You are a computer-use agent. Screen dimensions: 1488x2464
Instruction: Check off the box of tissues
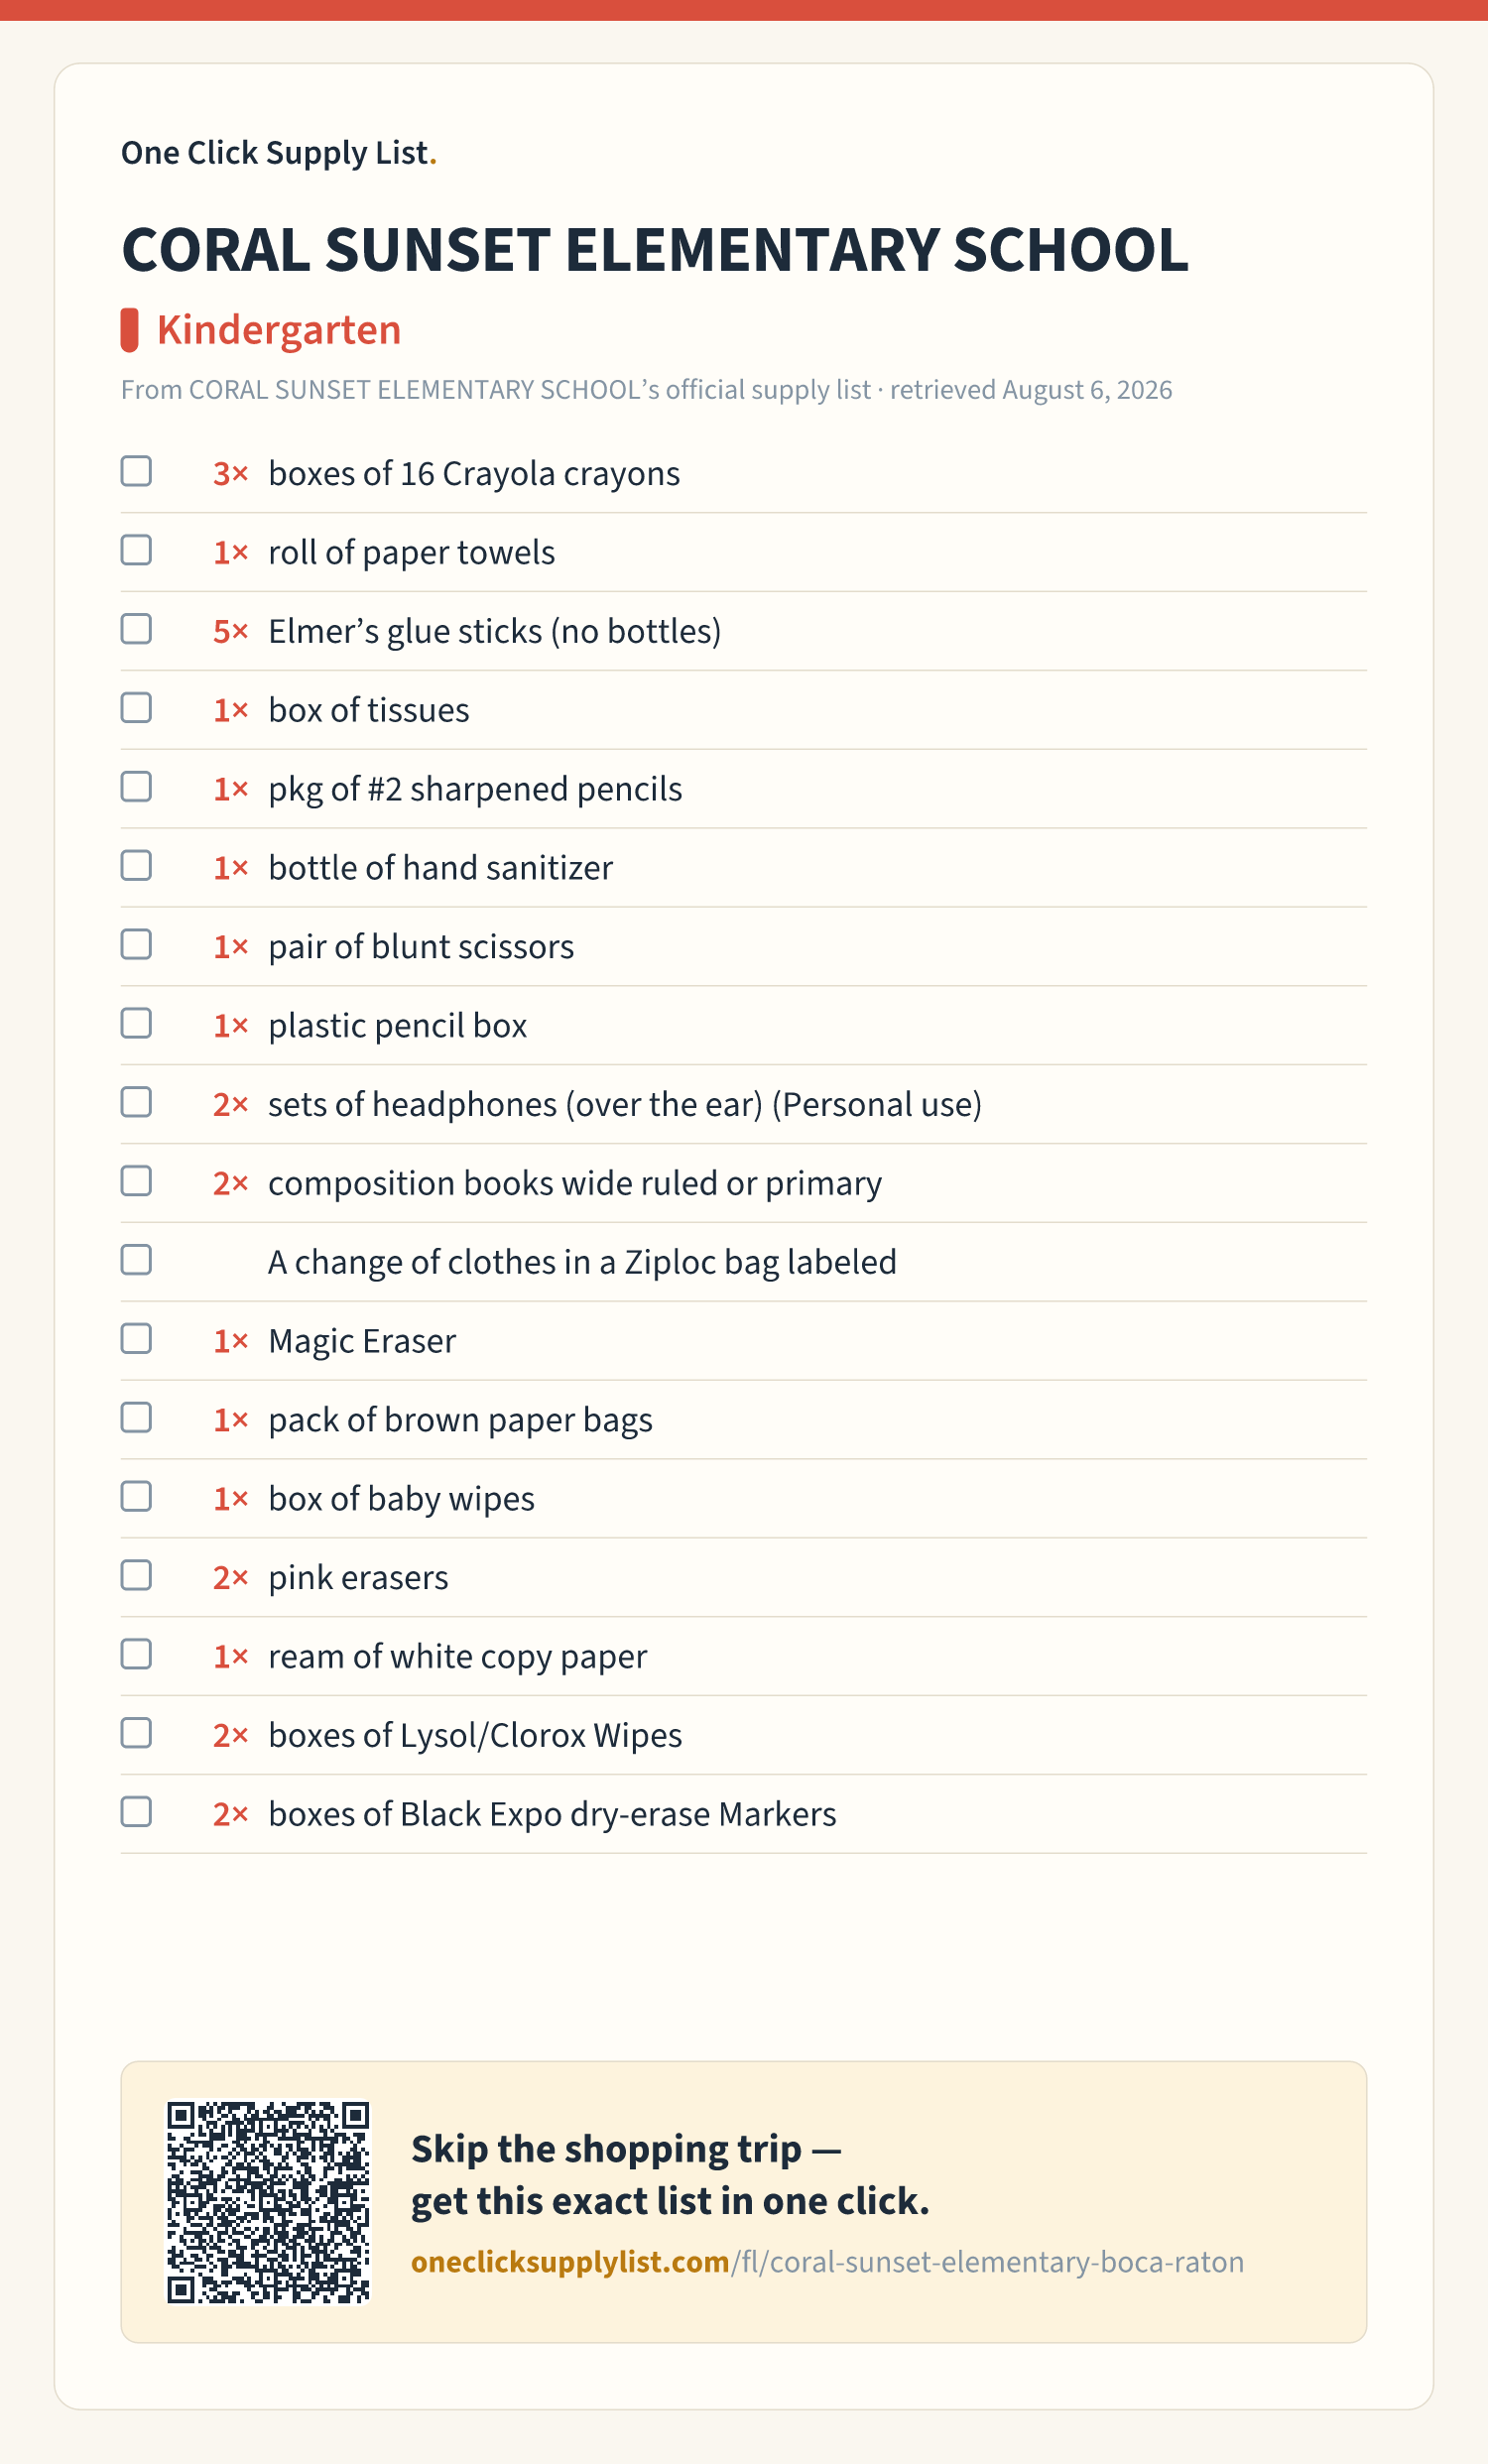pyautogui.click(x=136, y=708)
